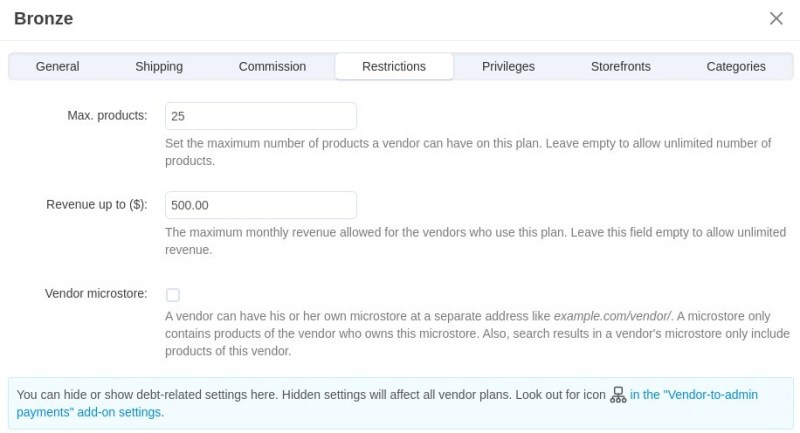Click the Max. products input field

click(261, 116)
